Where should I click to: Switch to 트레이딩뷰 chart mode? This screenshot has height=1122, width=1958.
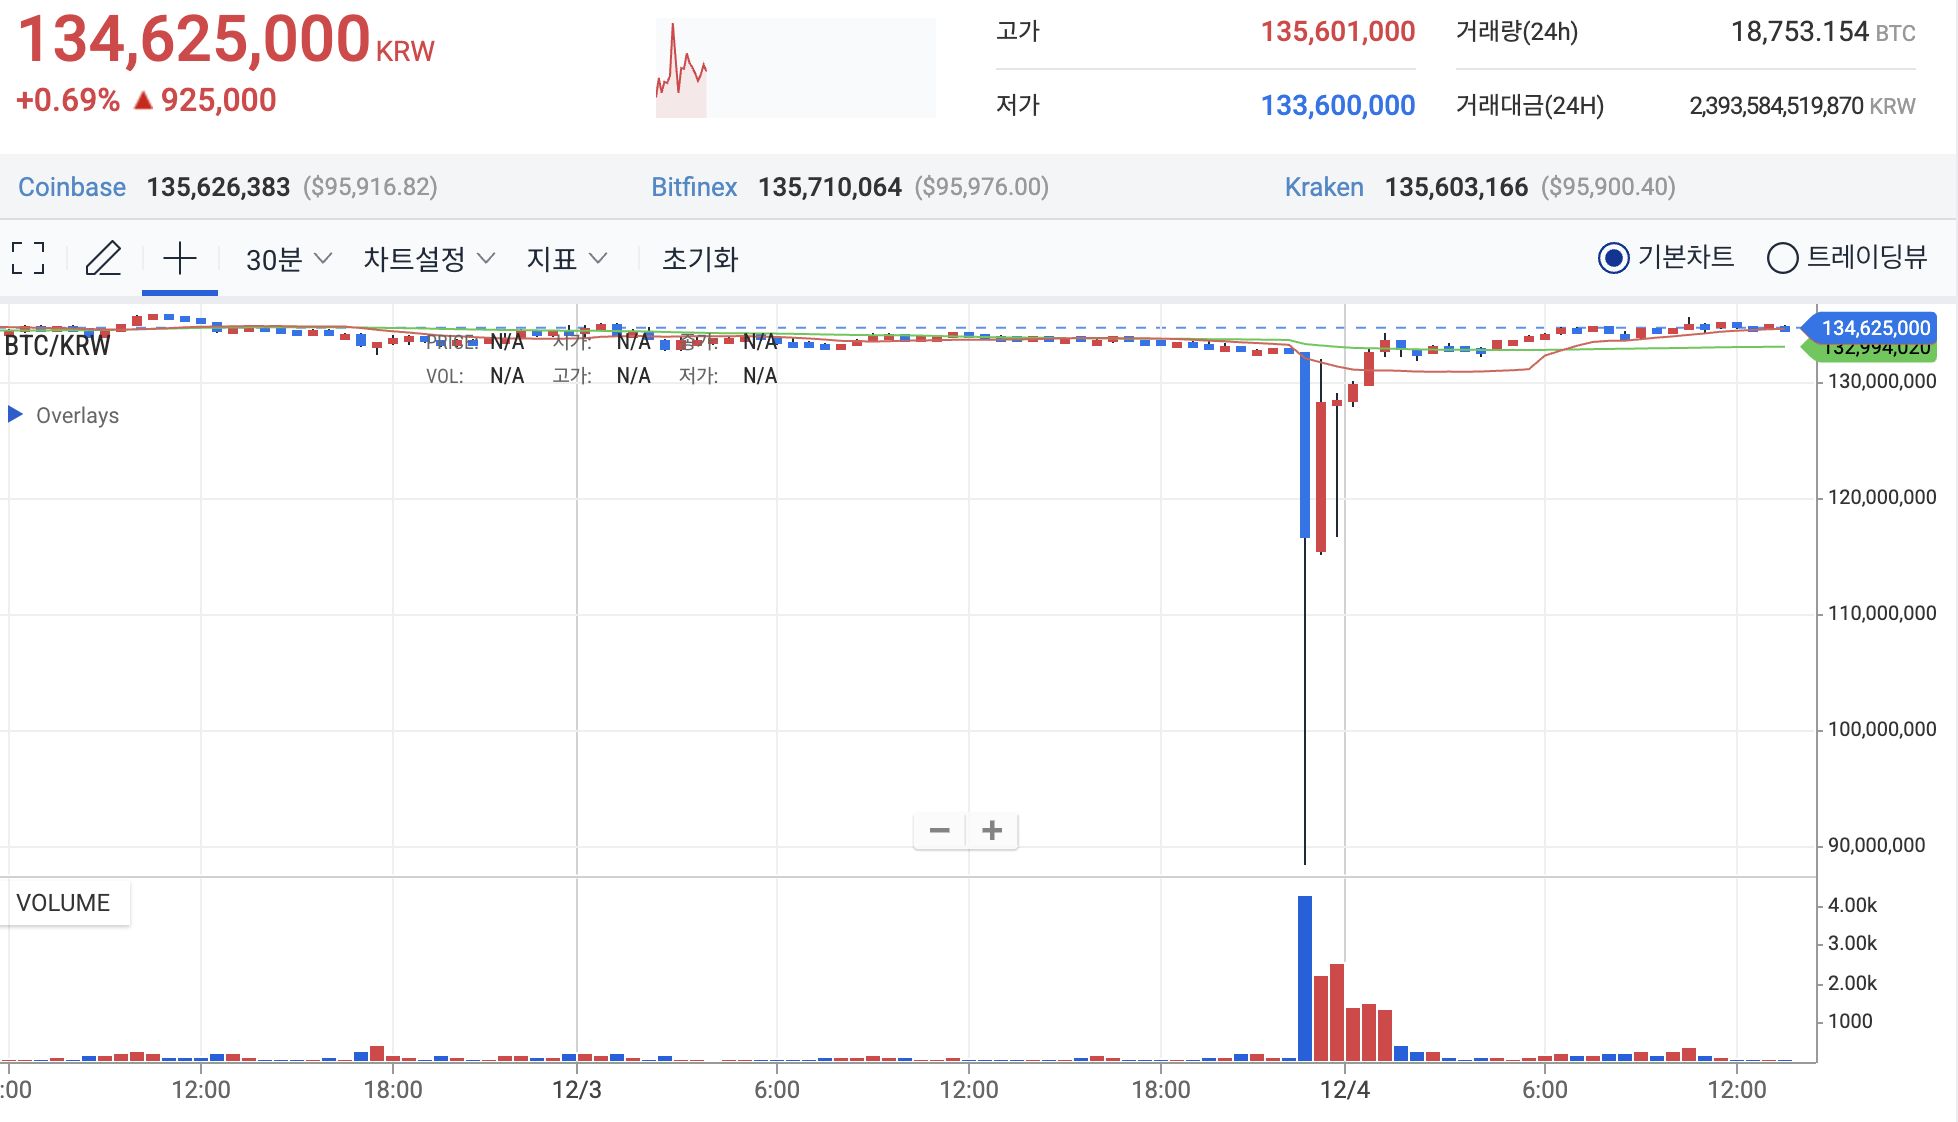tap(1782, 258)
